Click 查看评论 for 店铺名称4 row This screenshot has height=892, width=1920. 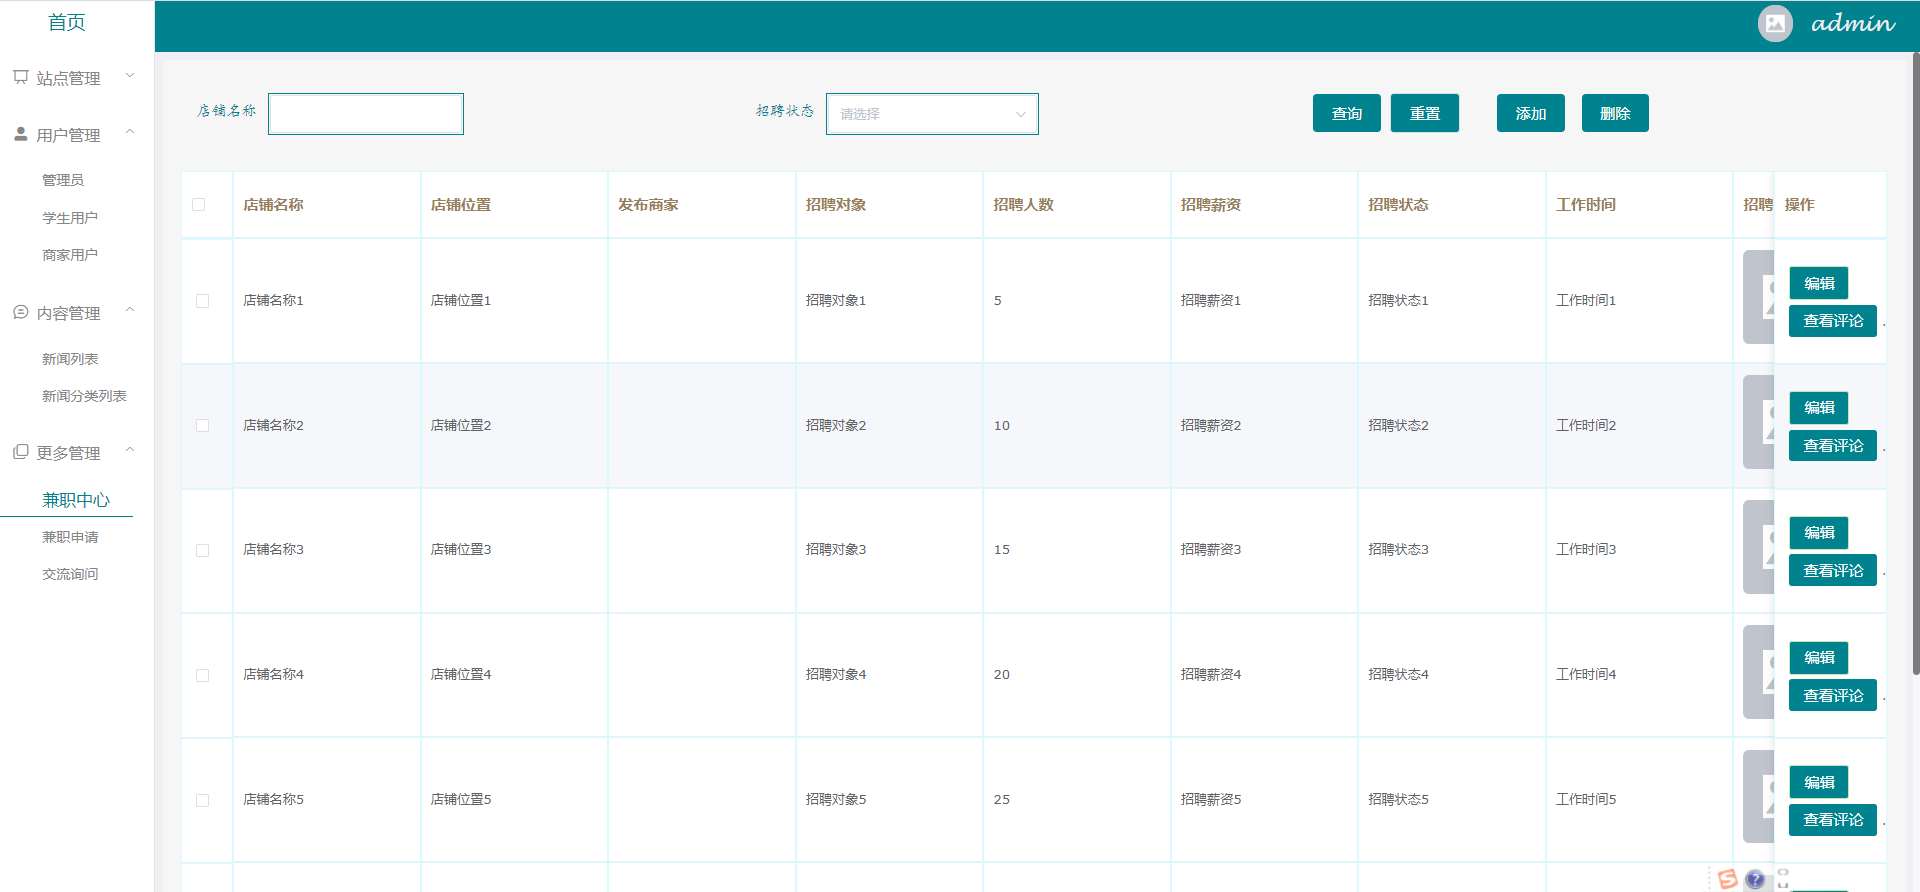pyautogui.click(x=1833, y=696)
